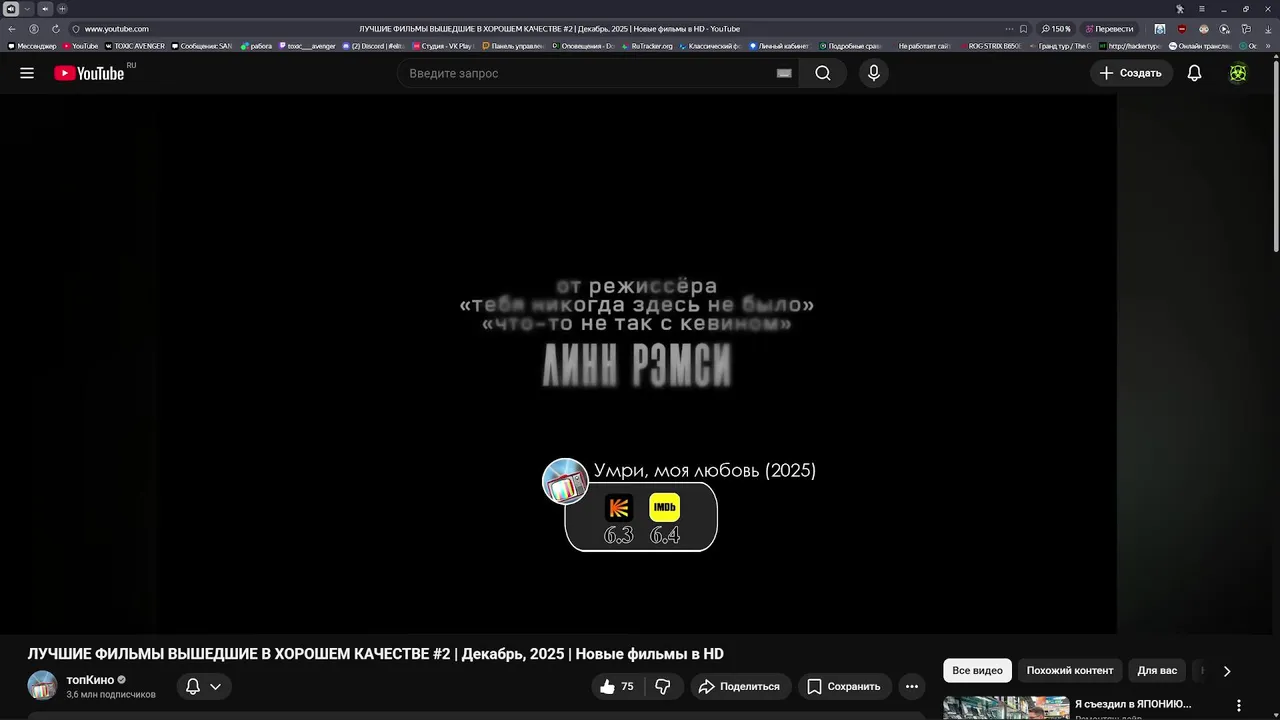Open the site protection shield icon
Screen dimensions: 1280x720
tap(76, 29)
